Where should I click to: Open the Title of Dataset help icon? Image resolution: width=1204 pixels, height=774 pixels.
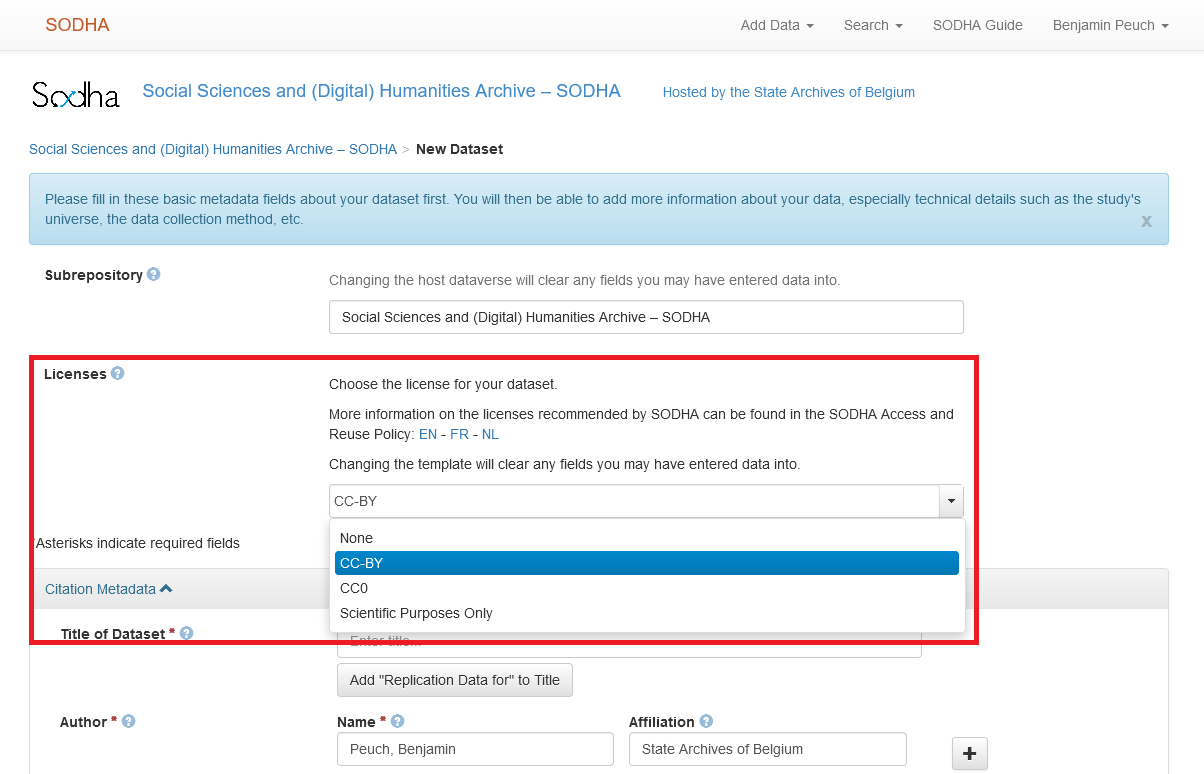click(x=187, y=633)
